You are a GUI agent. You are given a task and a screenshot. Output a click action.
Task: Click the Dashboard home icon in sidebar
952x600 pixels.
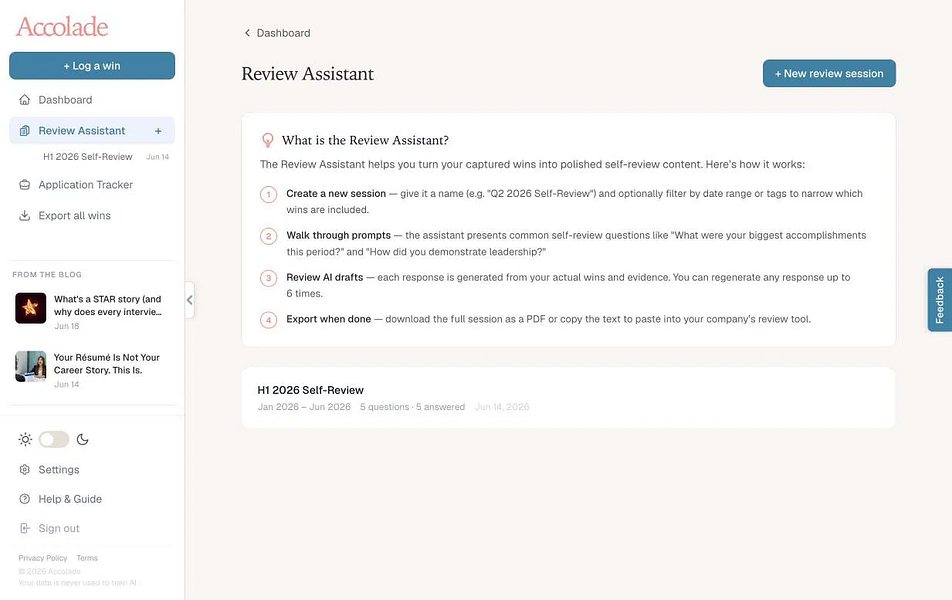point(24,100)
